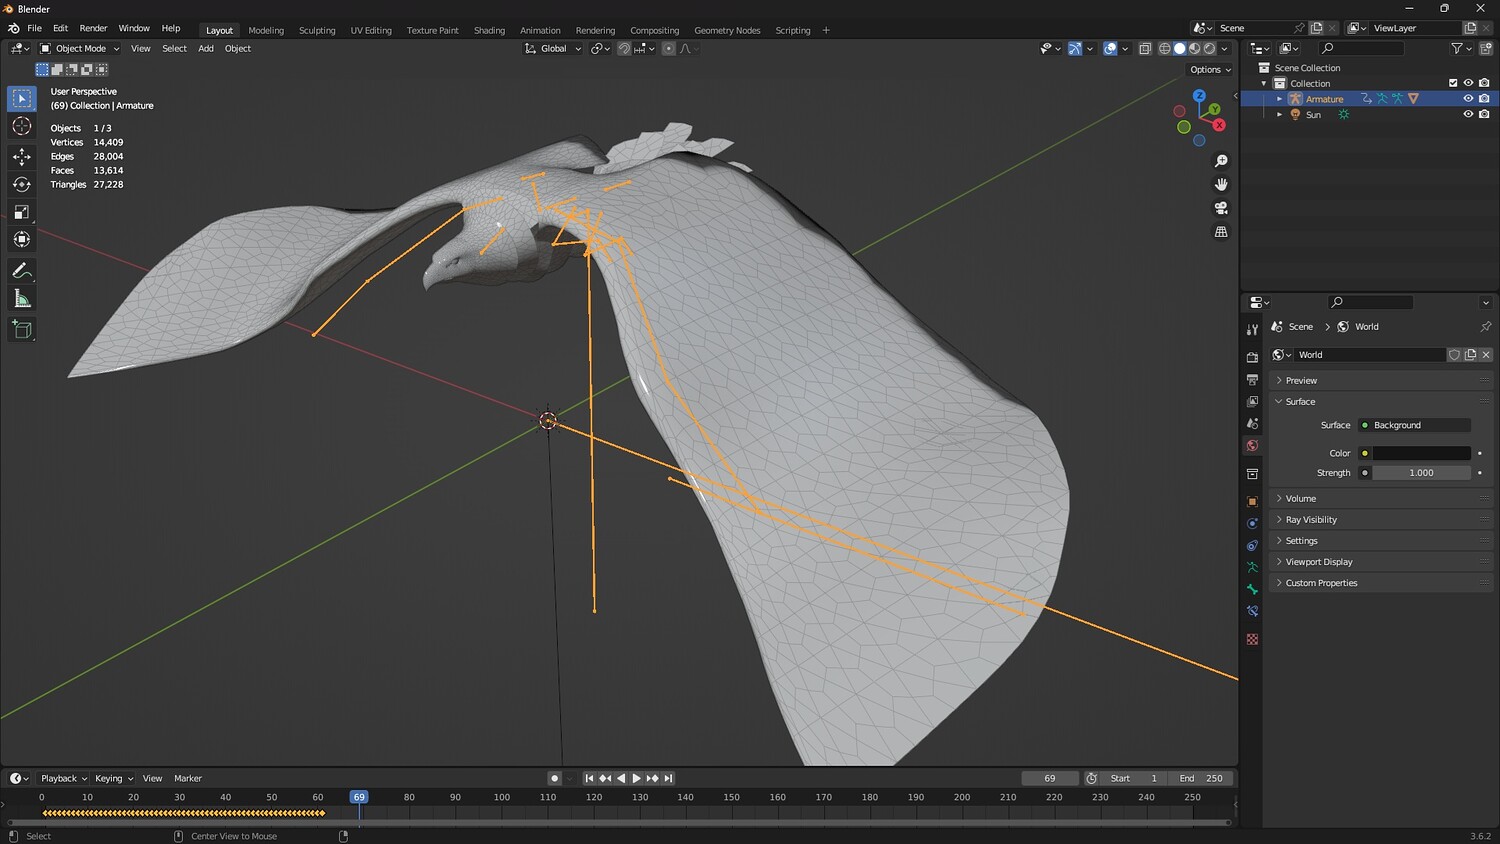Click the Add Cube tool
Viewport: 1500px width, 844px height.
21,329
